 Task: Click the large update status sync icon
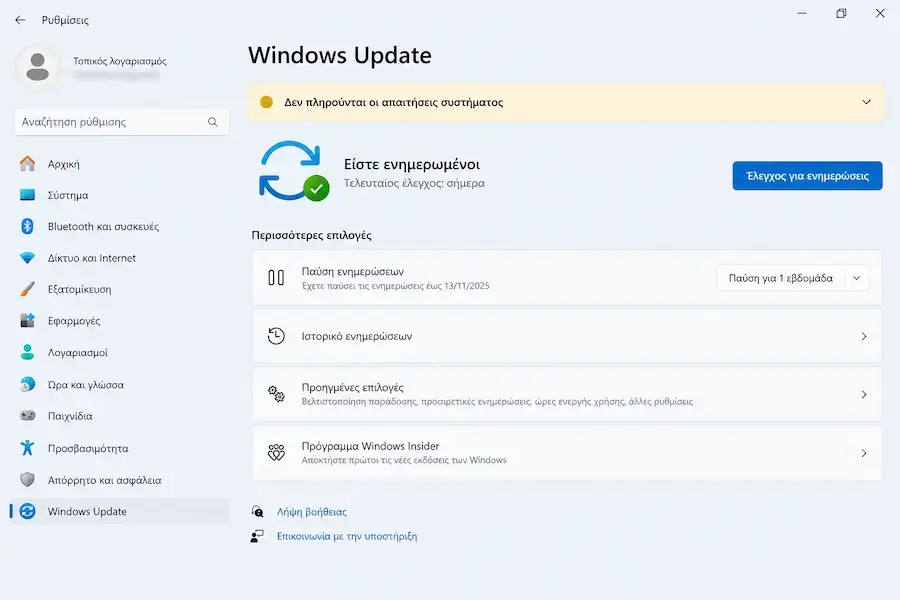[294, 171]
